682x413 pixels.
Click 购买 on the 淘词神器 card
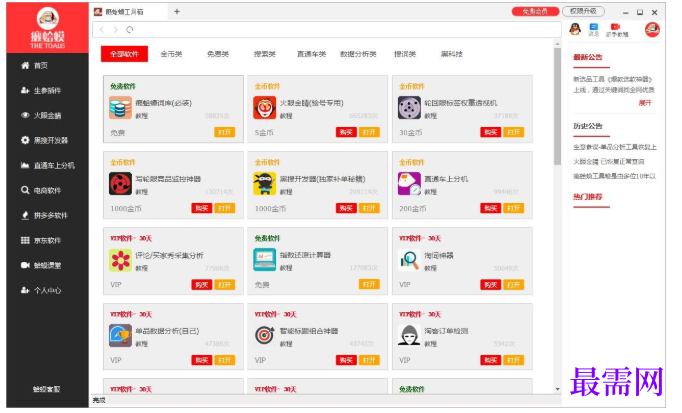[491, 285]
